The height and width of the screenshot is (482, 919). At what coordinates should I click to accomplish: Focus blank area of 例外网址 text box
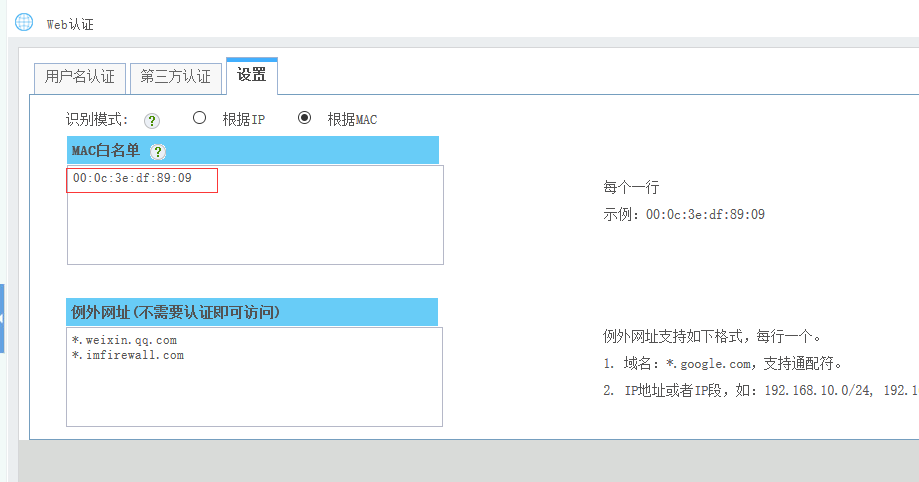255,395
